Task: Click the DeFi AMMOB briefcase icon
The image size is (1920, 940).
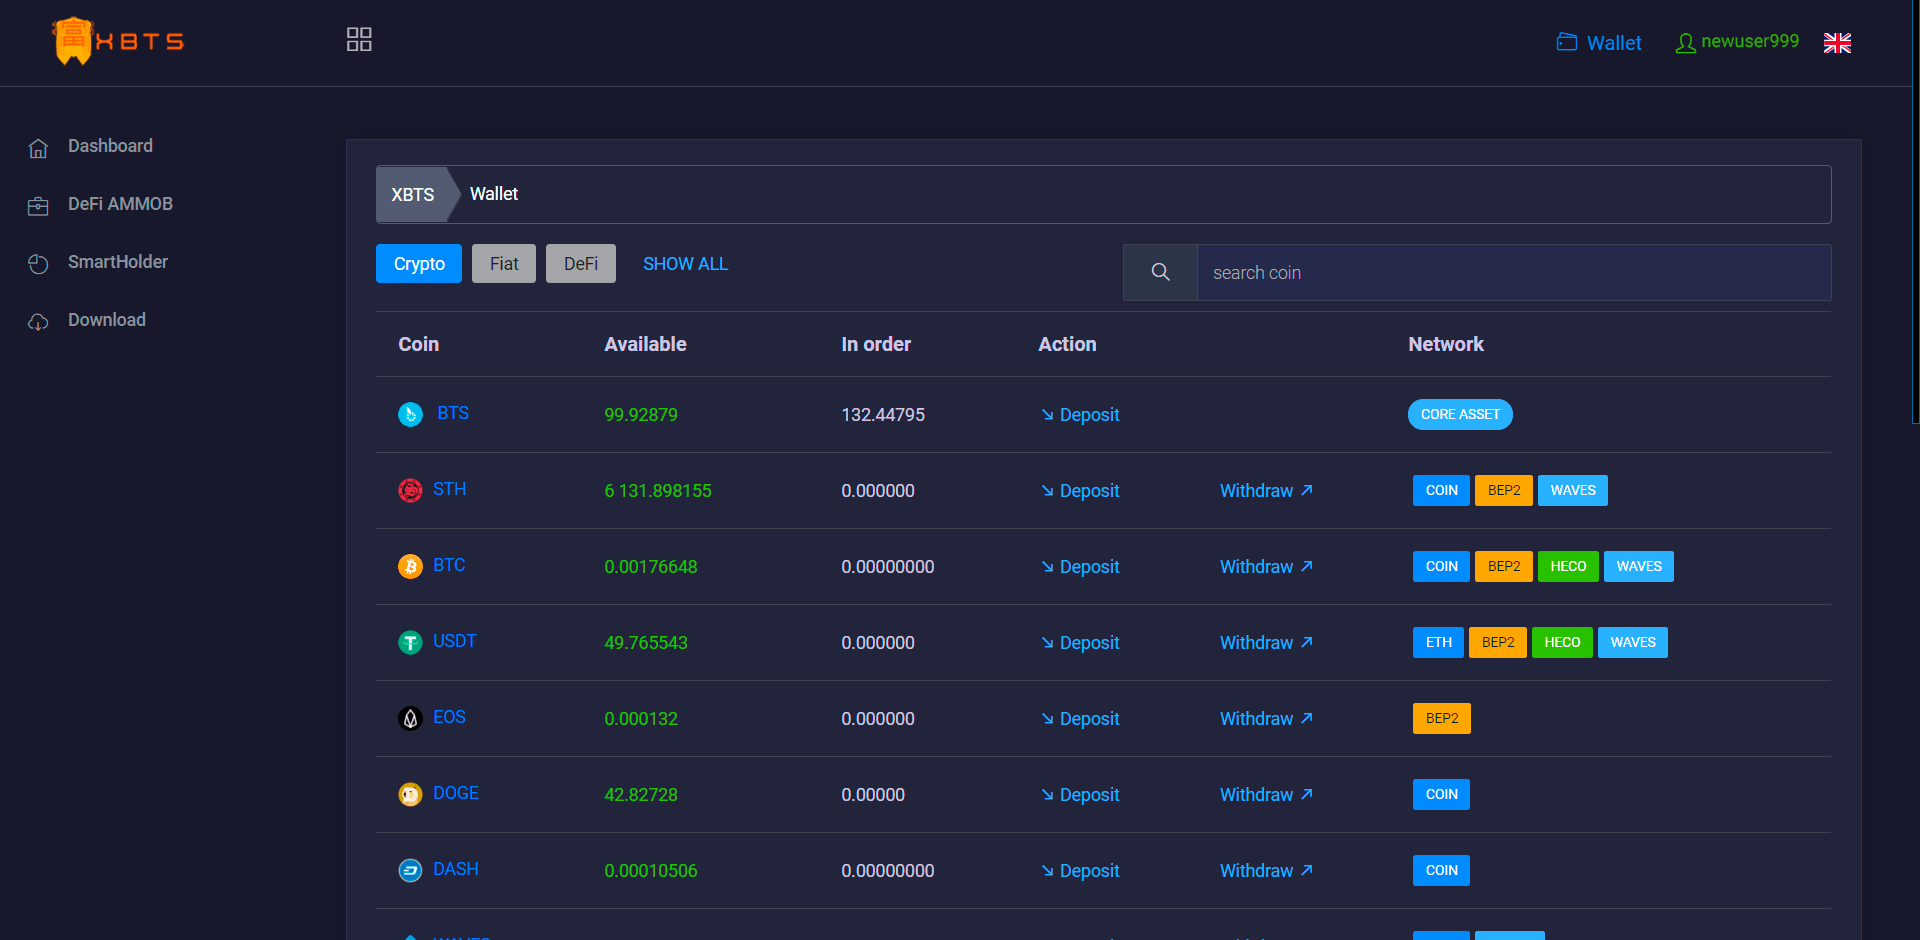Action: pos(38,206)
